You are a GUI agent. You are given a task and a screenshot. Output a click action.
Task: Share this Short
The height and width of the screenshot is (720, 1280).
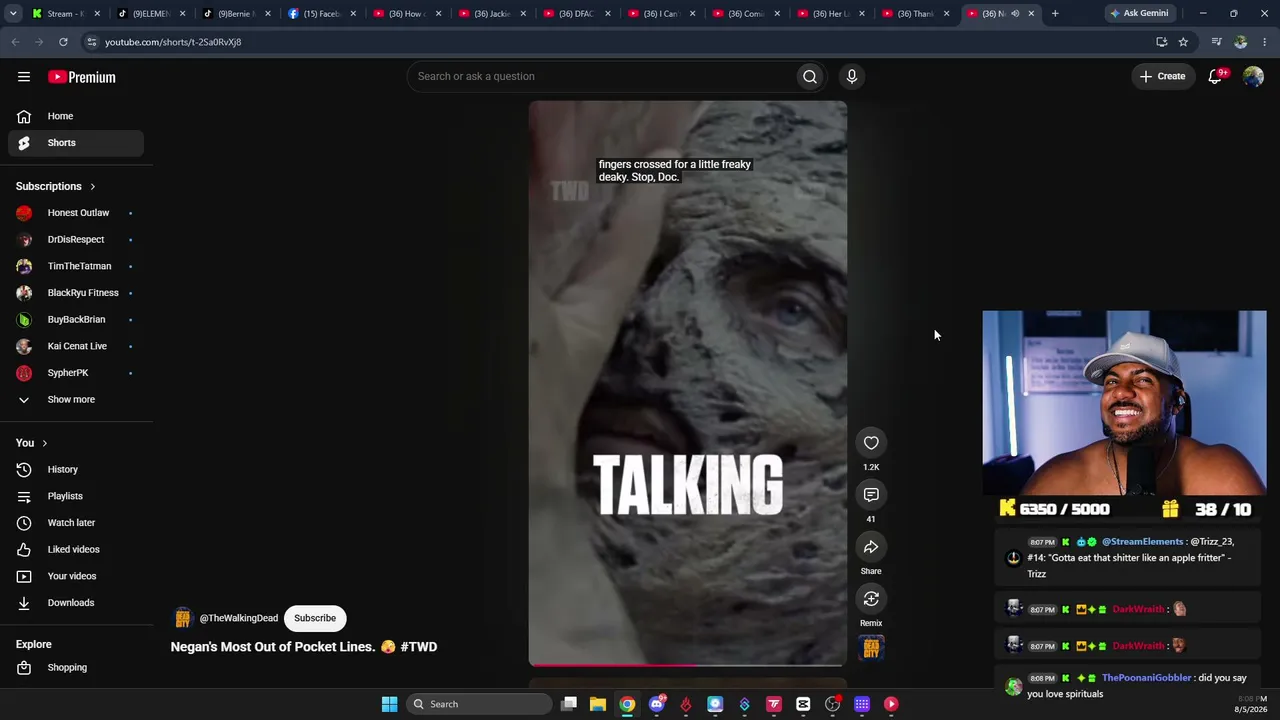point(871,547)
